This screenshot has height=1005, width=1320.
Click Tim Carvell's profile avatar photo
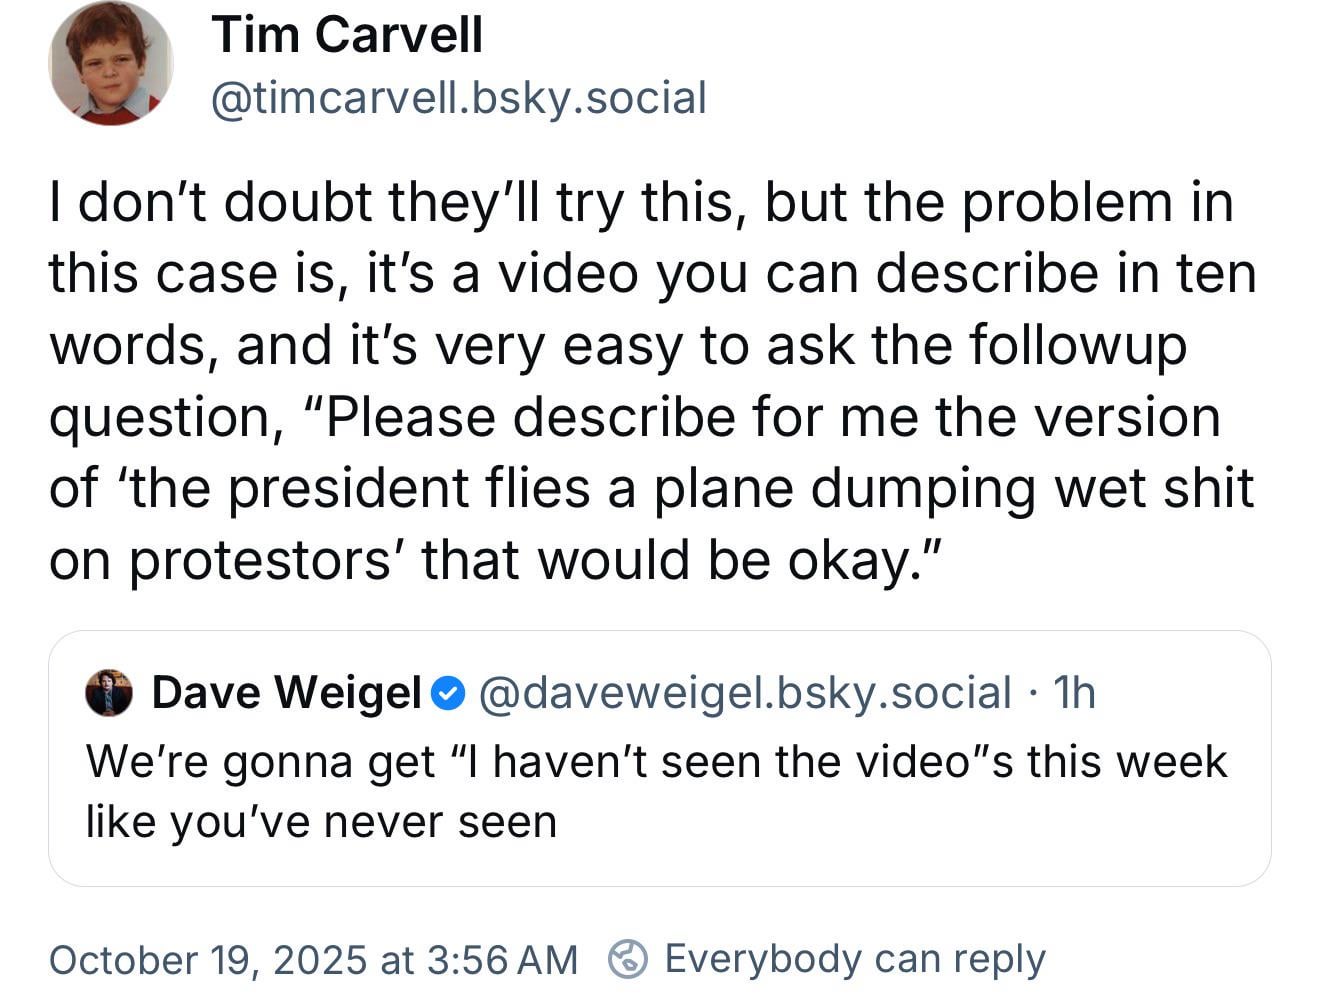[x=110, y=64]
